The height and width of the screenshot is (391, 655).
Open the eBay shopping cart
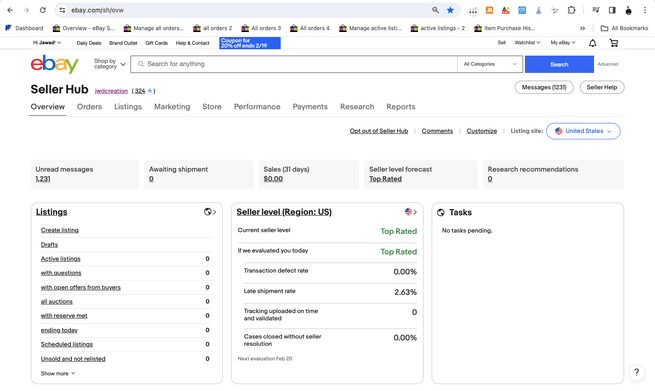point(614,43)
